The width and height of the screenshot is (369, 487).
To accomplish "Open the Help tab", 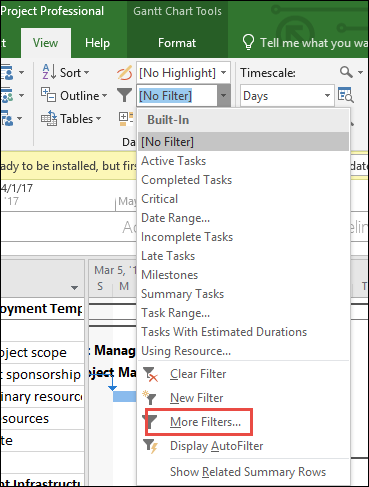I will click(97, 43).
